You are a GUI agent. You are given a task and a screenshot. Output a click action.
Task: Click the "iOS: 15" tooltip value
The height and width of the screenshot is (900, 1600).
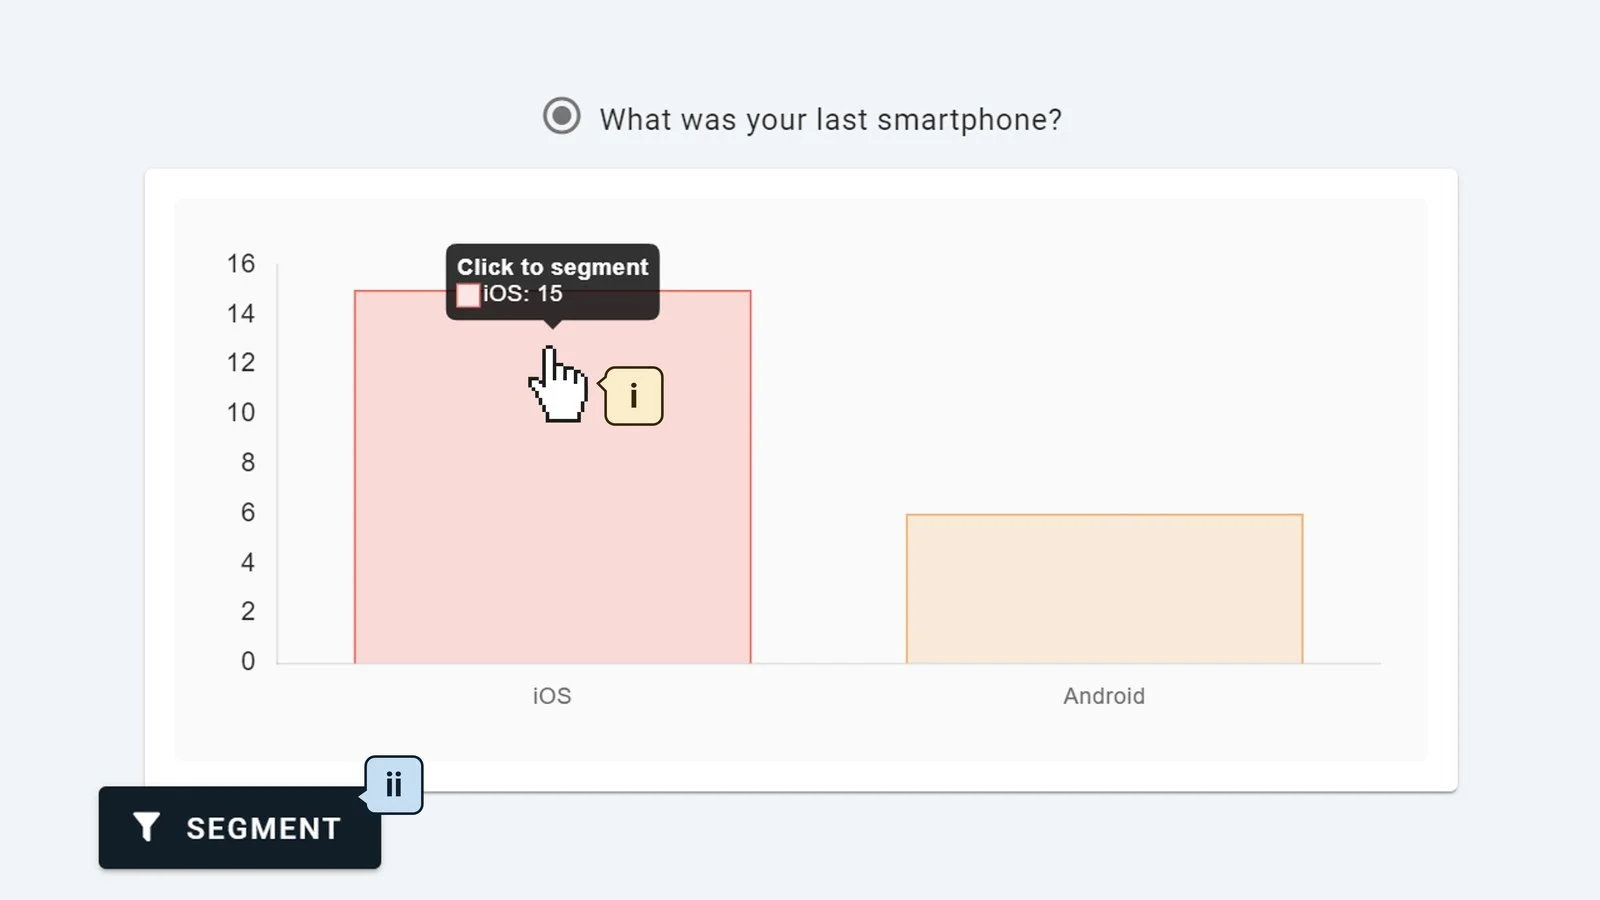coord(523,294)
